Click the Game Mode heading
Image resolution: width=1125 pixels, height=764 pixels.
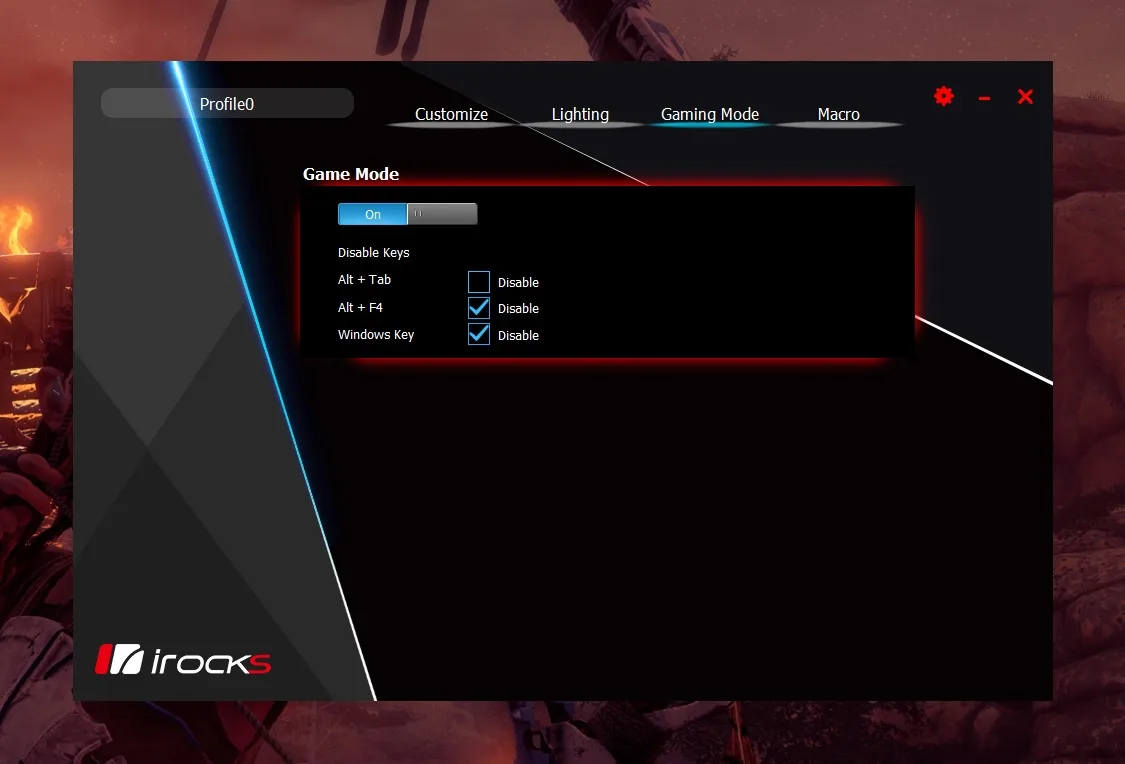pos(351,174)
